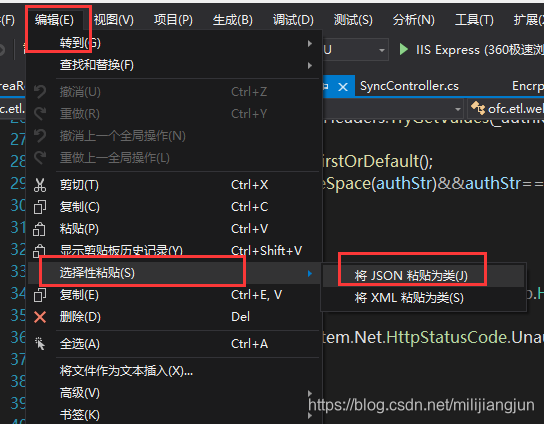The image size is (544, 424).
Task: Click the clipboard history icon
Action: pos(39,251)
